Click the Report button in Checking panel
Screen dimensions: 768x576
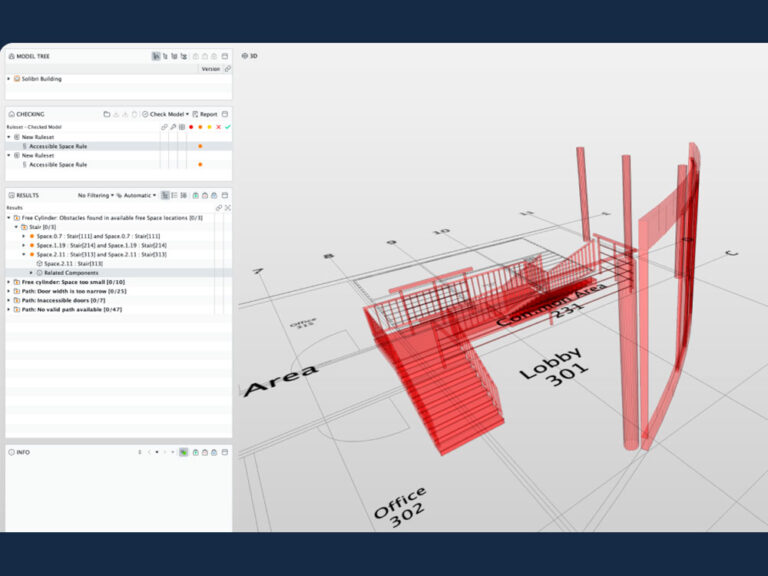click(x=204, y=114)
